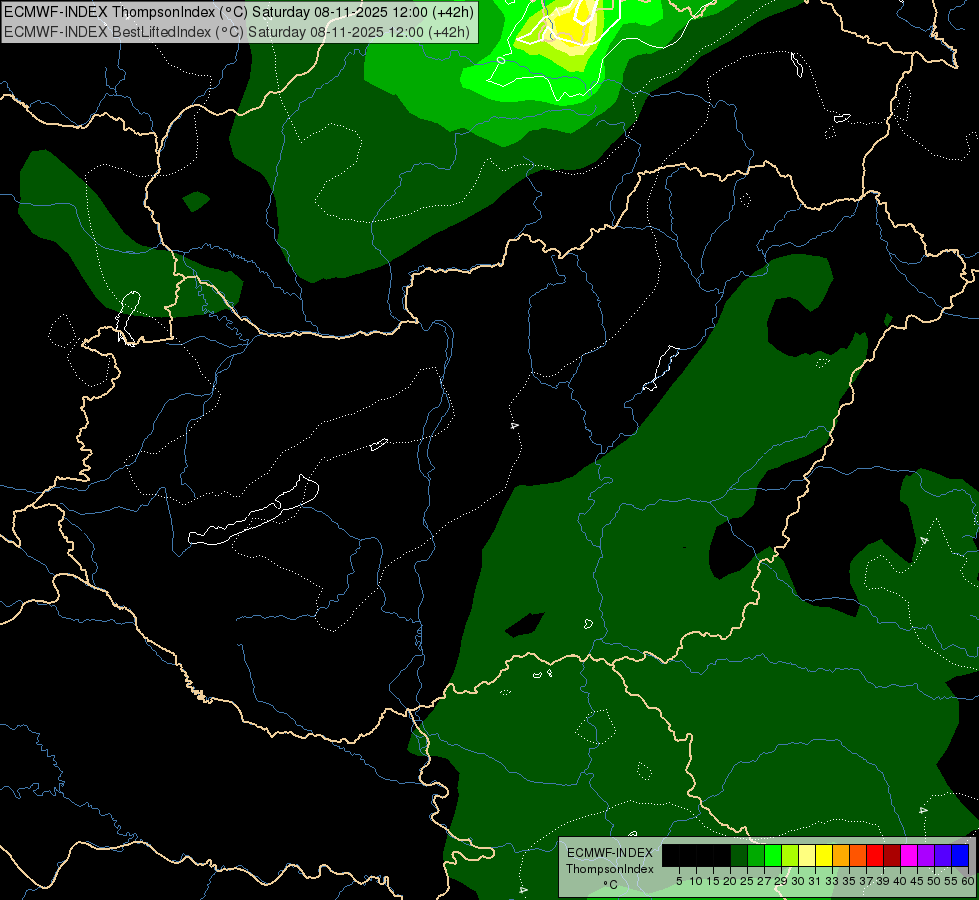Screen dimensions: 979x900
Task: Click the BestLiftedIndex title line at top
Action: 237,32
